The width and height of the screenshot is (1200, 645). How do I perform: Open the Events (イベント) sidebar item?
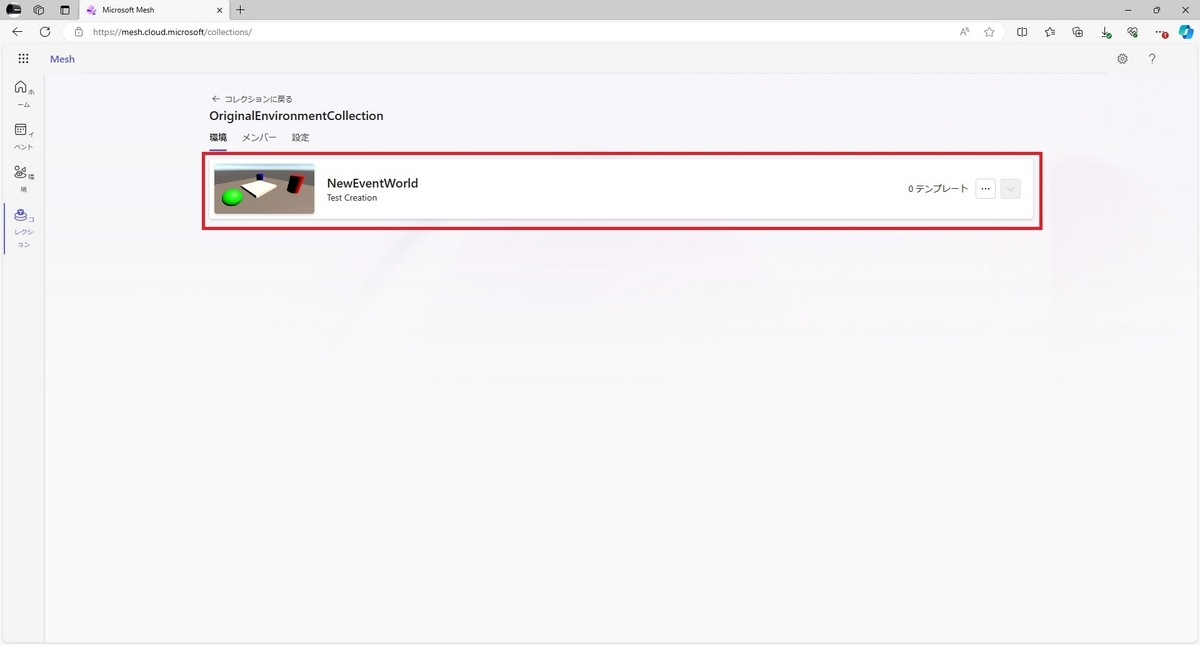coord(23,137)
